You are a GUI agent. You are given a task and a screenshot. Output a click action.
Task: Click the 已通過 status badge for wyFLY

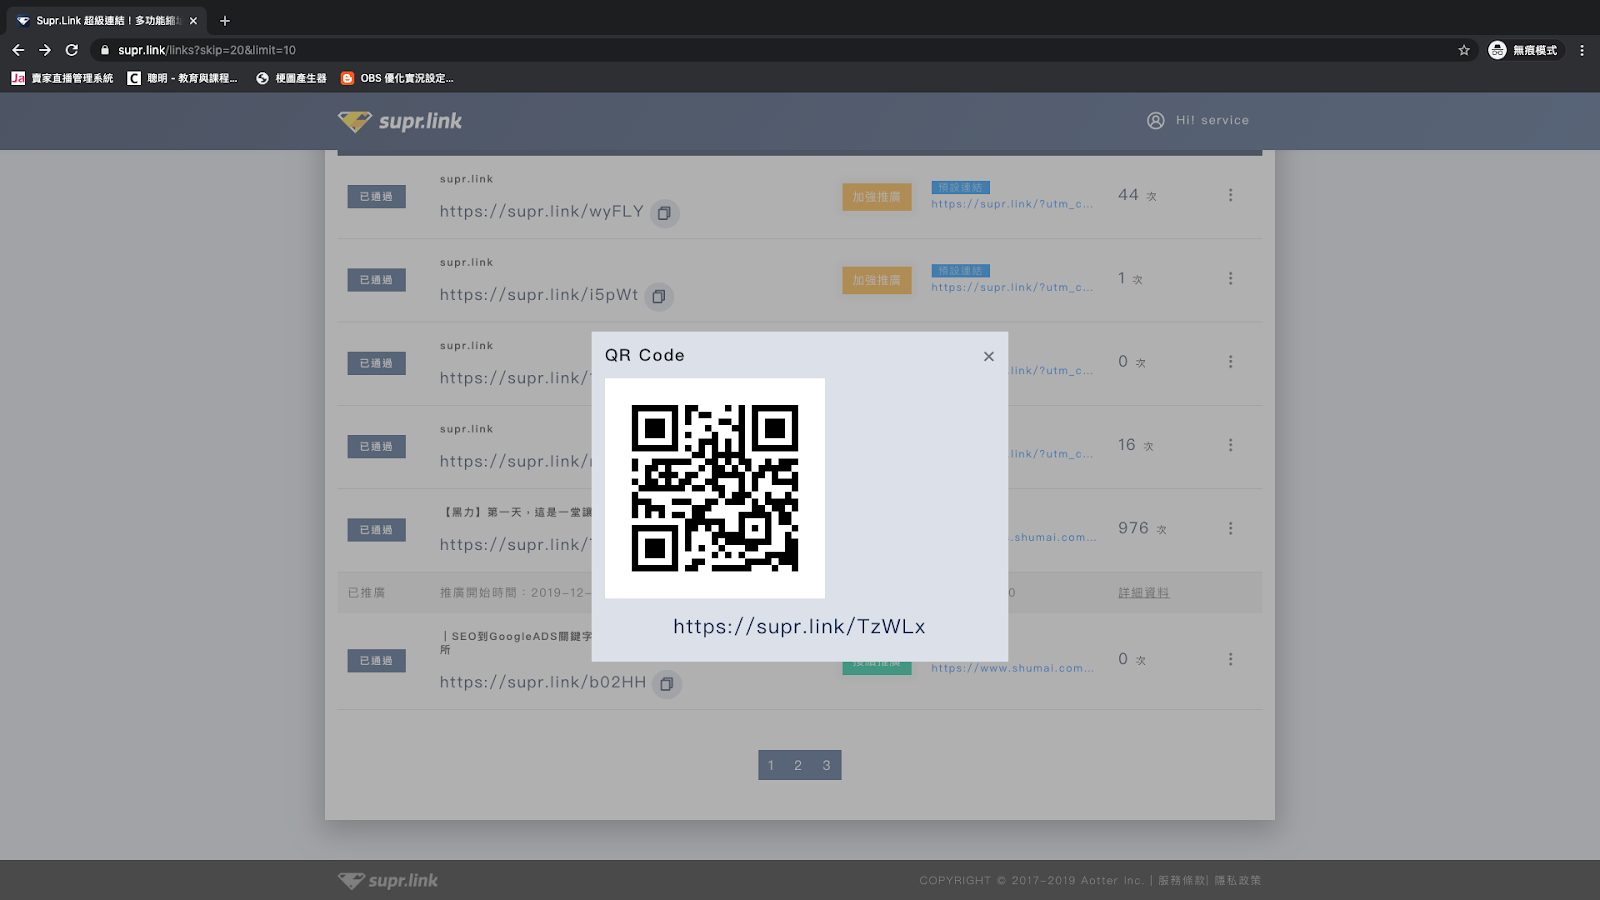(x=377, y=196)
